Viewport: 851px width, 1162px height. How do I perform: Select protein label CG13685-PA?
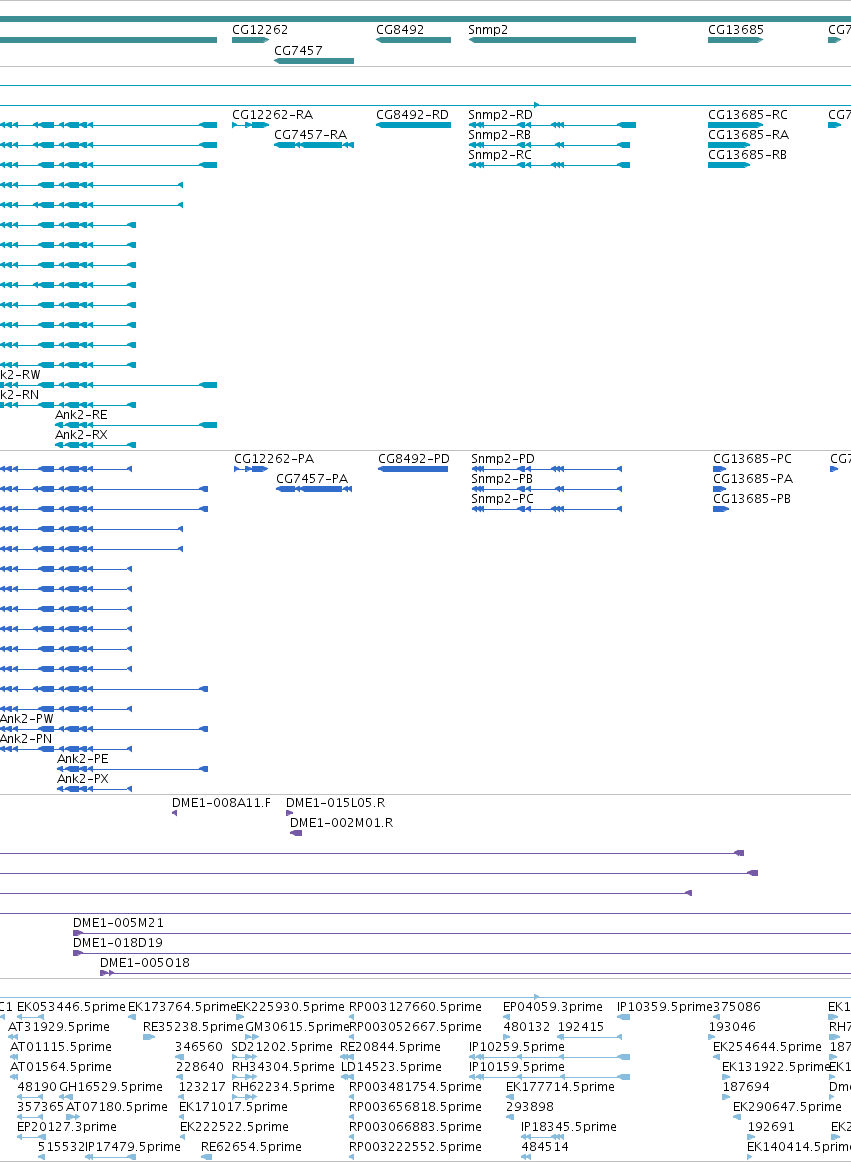point(752,479)
